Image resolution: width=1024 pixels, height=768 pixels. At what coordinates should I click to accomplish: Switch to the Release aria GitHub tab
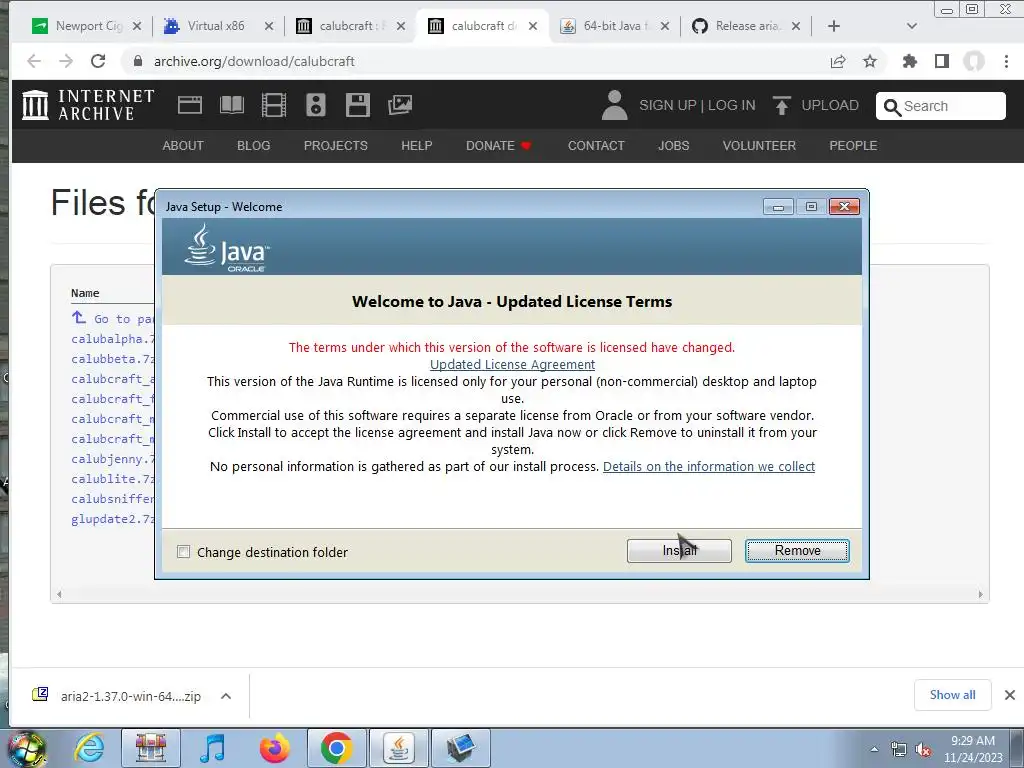pyautogui.click(x=747, y=26)
